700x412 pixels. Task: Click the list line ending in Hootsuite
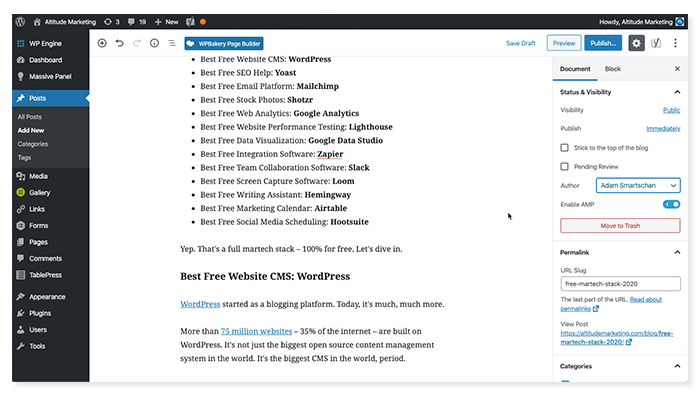click(x=284, y=222)
